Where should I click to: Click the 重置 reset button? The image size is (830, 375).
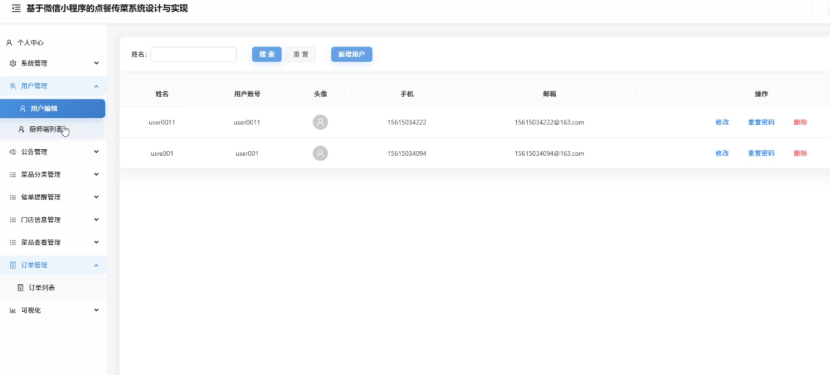[301, 55]
